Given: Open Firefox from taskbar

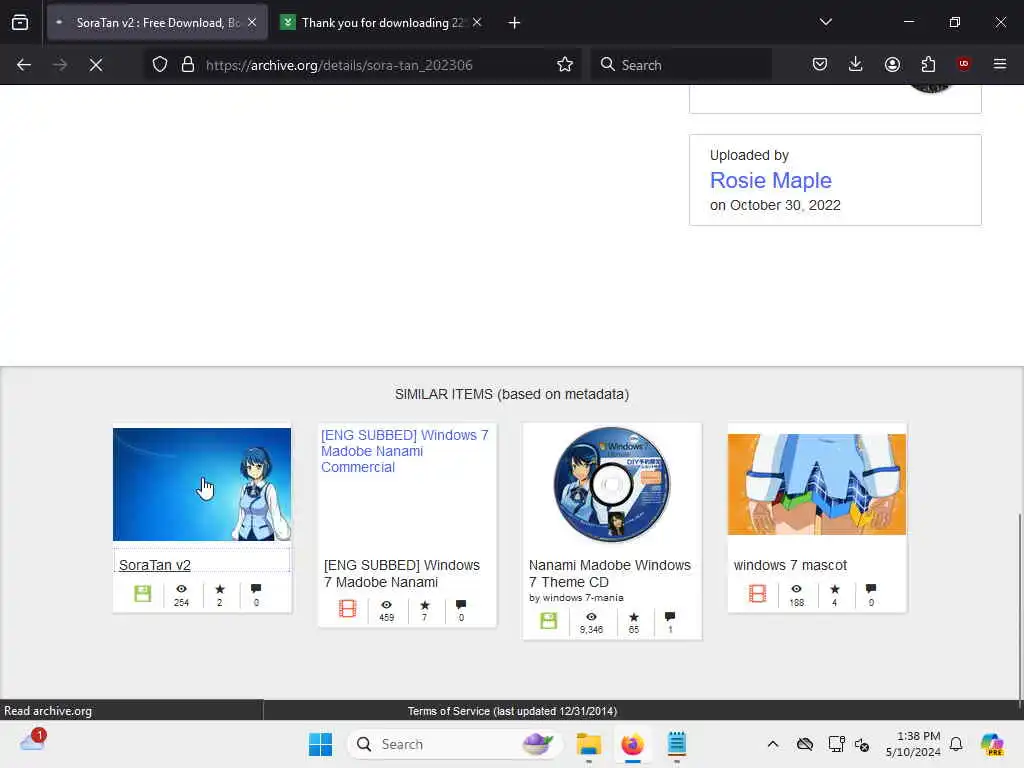Looking at the screenshot, I should pos(632,744).
